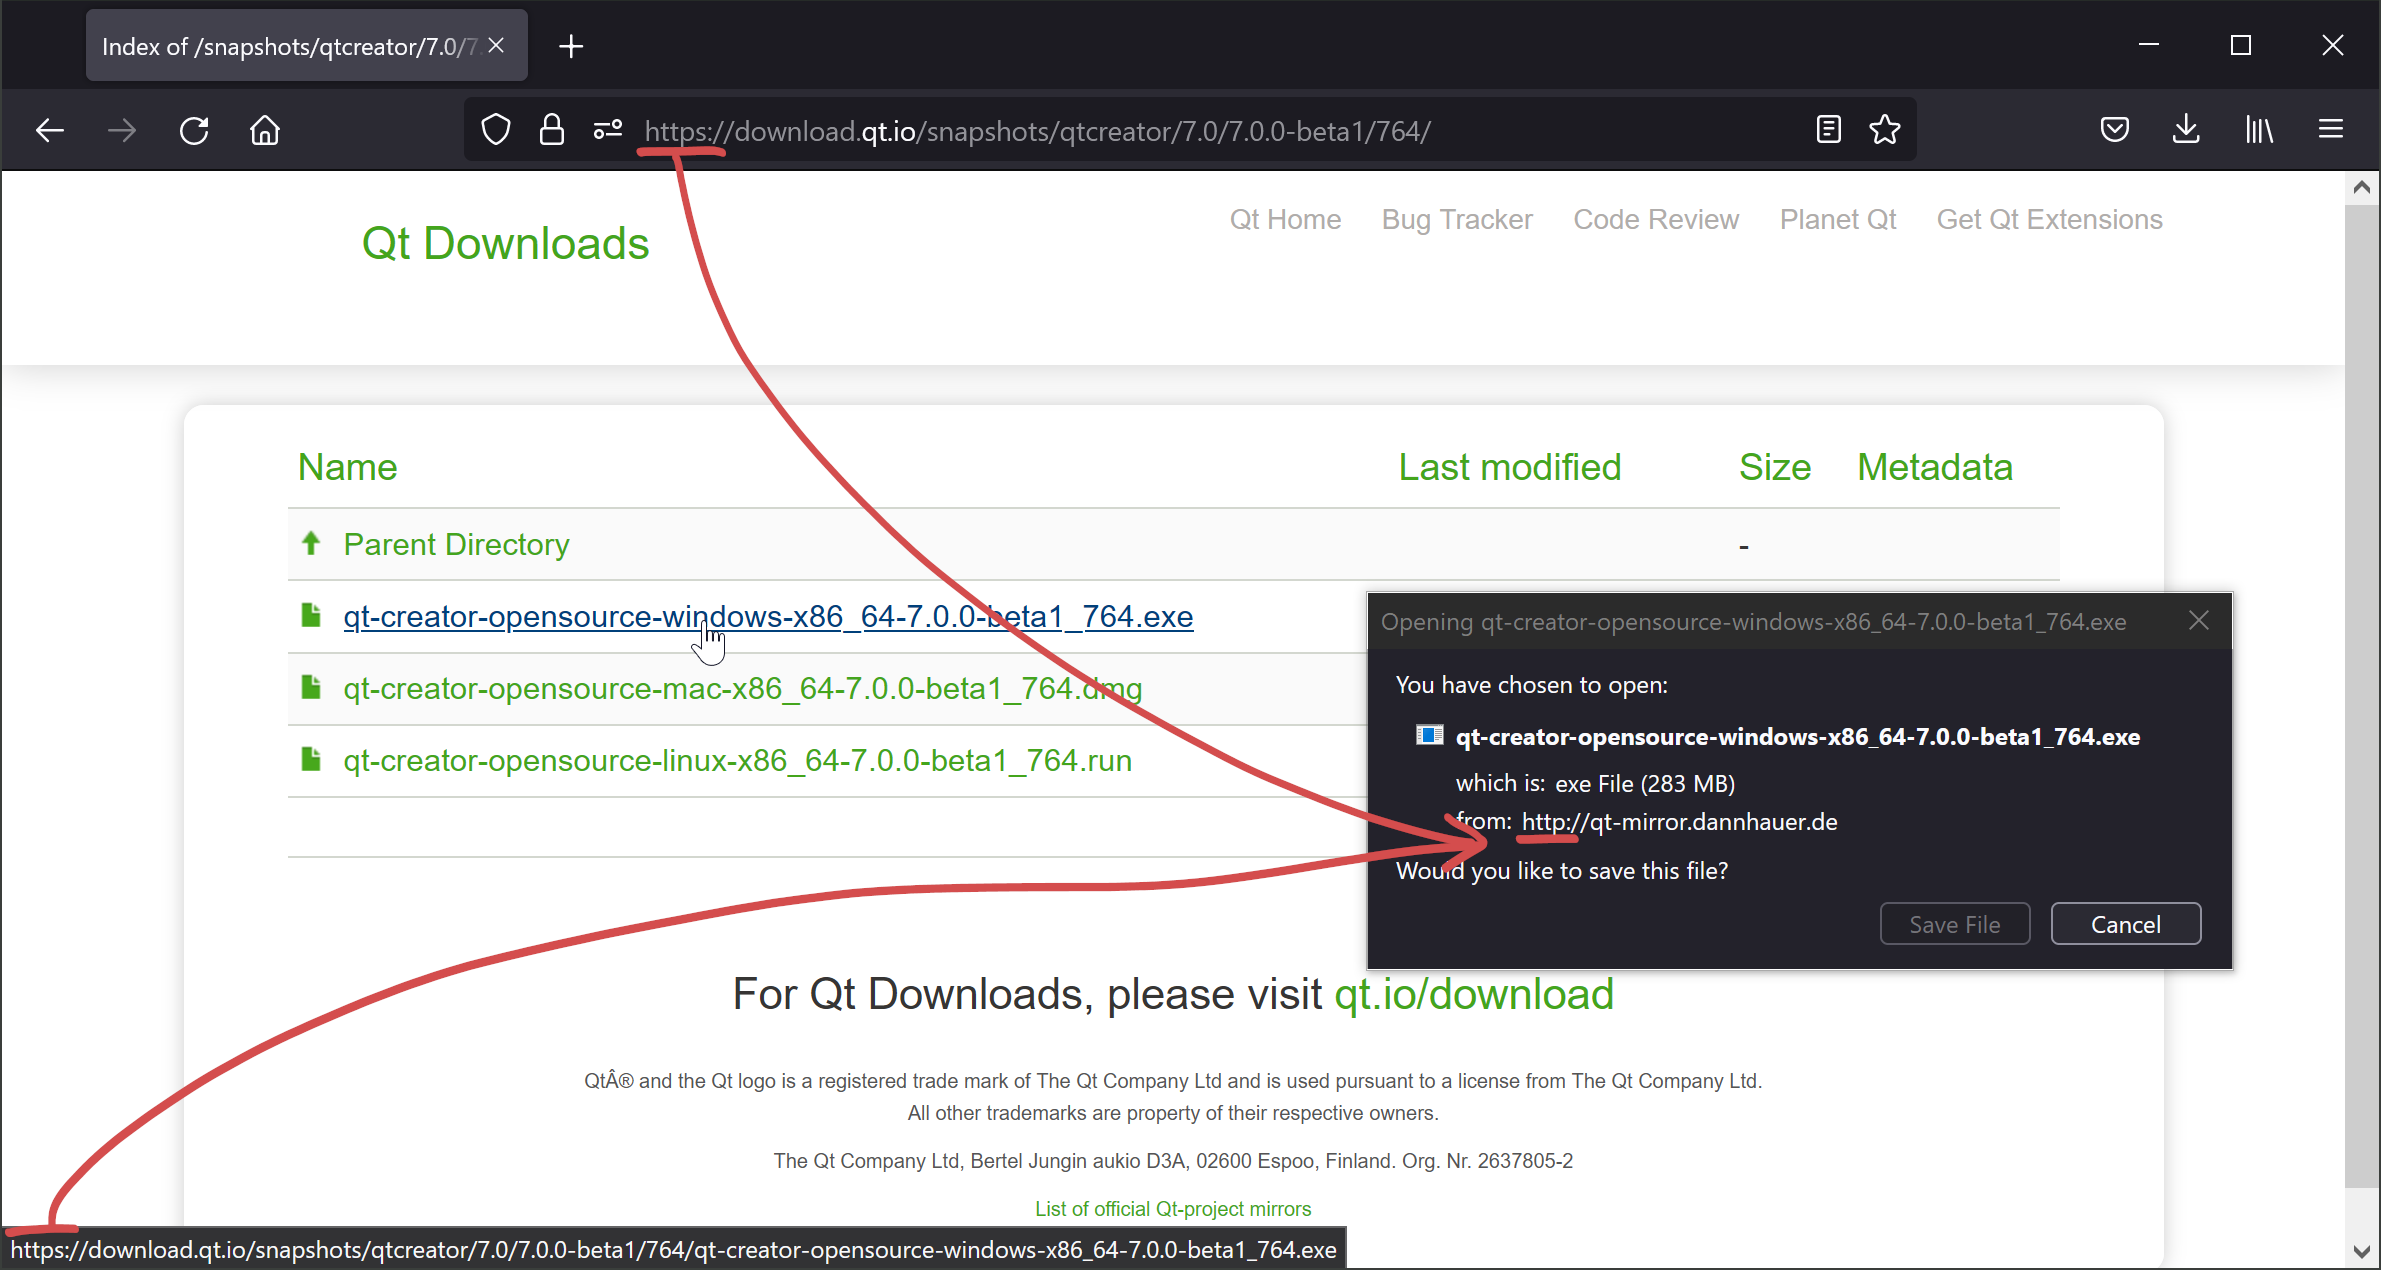Screen dimensions: 2381x1270
Task: Click the exe File (283 MB) text
Action: 1645,784
